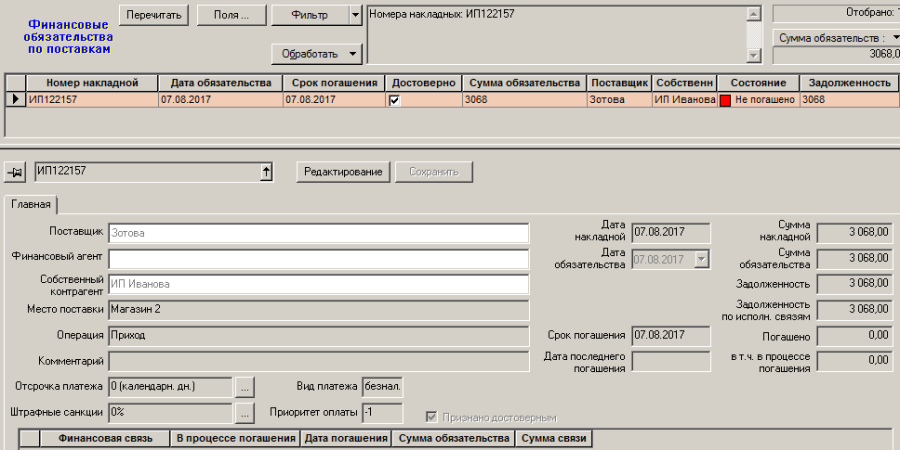This screenshot has height=450, width=900.
Task: Click the Номер накладной column header
Action: (92, 83)
